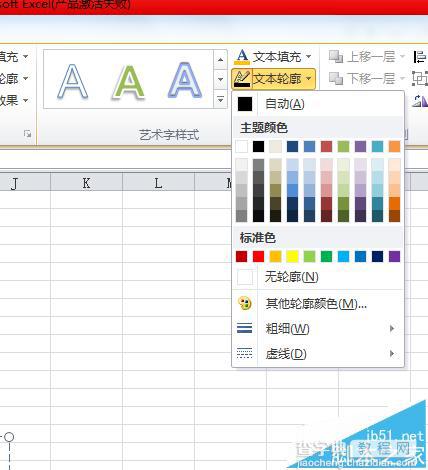Viewport: 428px width, 470px height.
Task: Pick the olive green theme color swatch
Action: click(x=343, y=146)
